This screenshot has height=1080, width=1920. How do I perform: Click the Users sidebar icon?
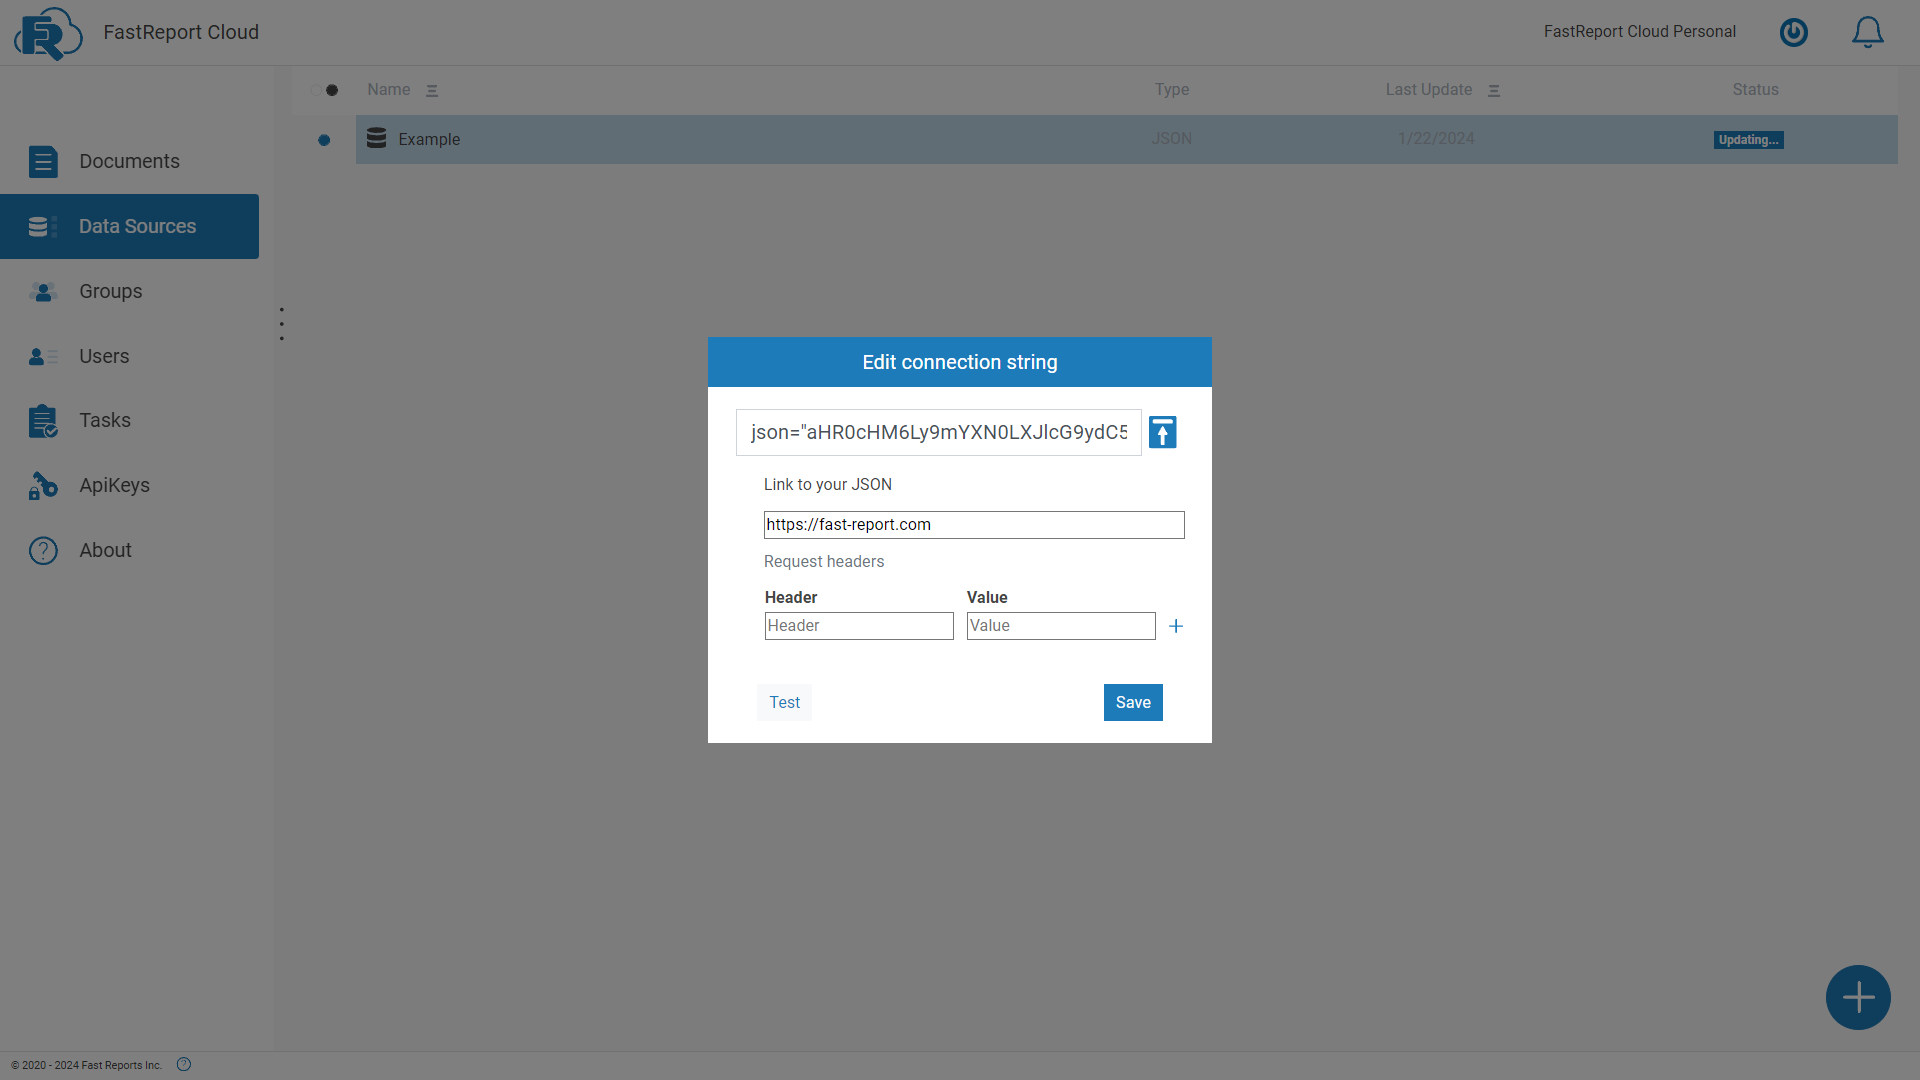[43, 356]
